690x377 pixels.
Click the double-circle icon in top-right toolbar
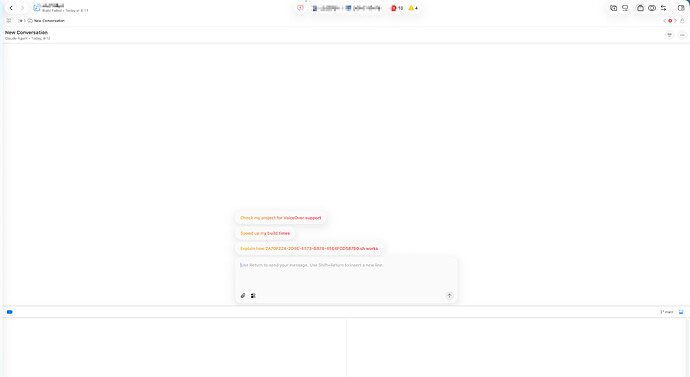pyautogui.click(x=652, y=8)
